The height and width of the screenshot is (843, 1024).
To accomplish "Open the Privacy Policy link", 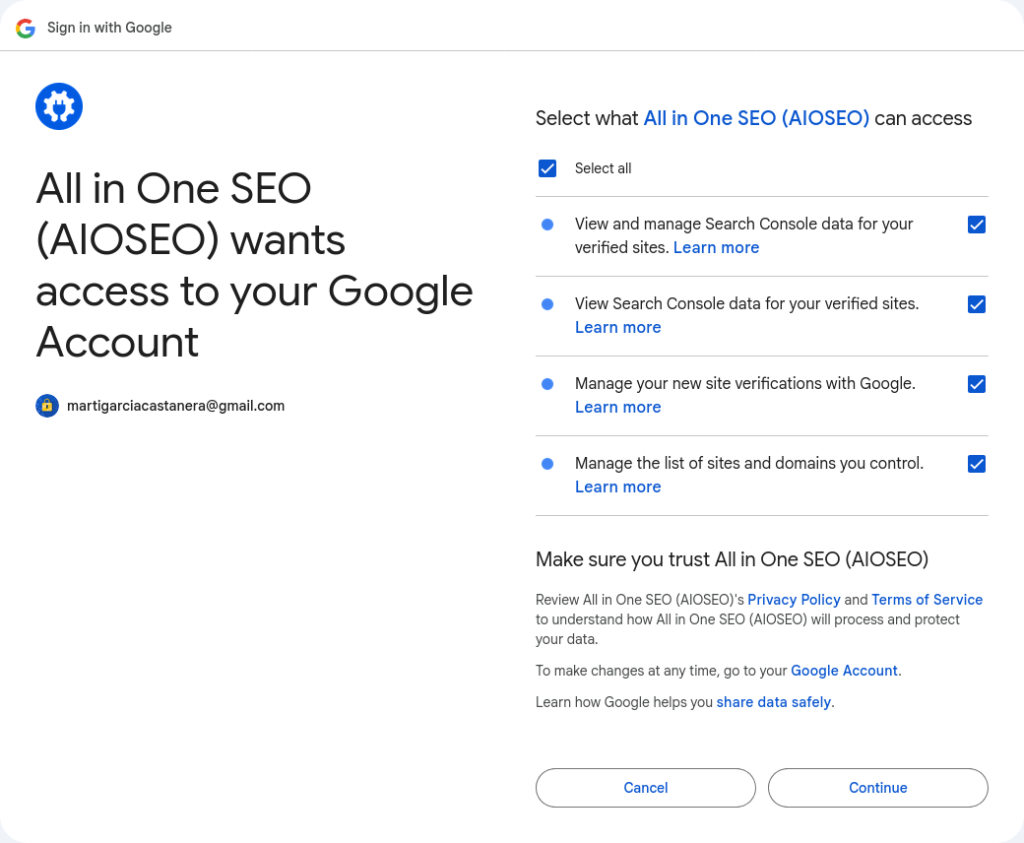I will click(x=794, y=600).
